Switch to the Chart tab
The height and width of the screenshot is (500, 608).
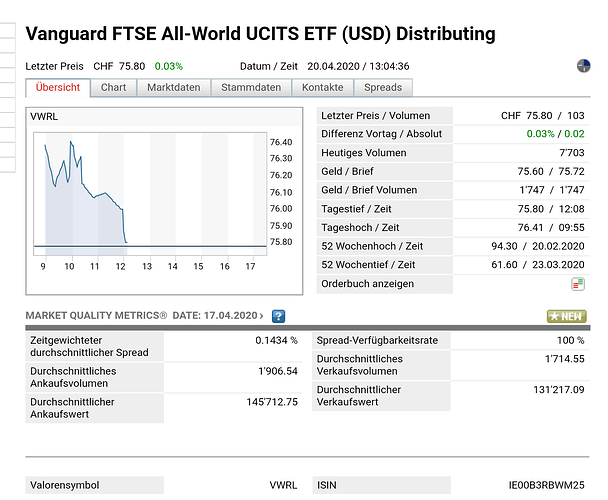coord(114,88)
